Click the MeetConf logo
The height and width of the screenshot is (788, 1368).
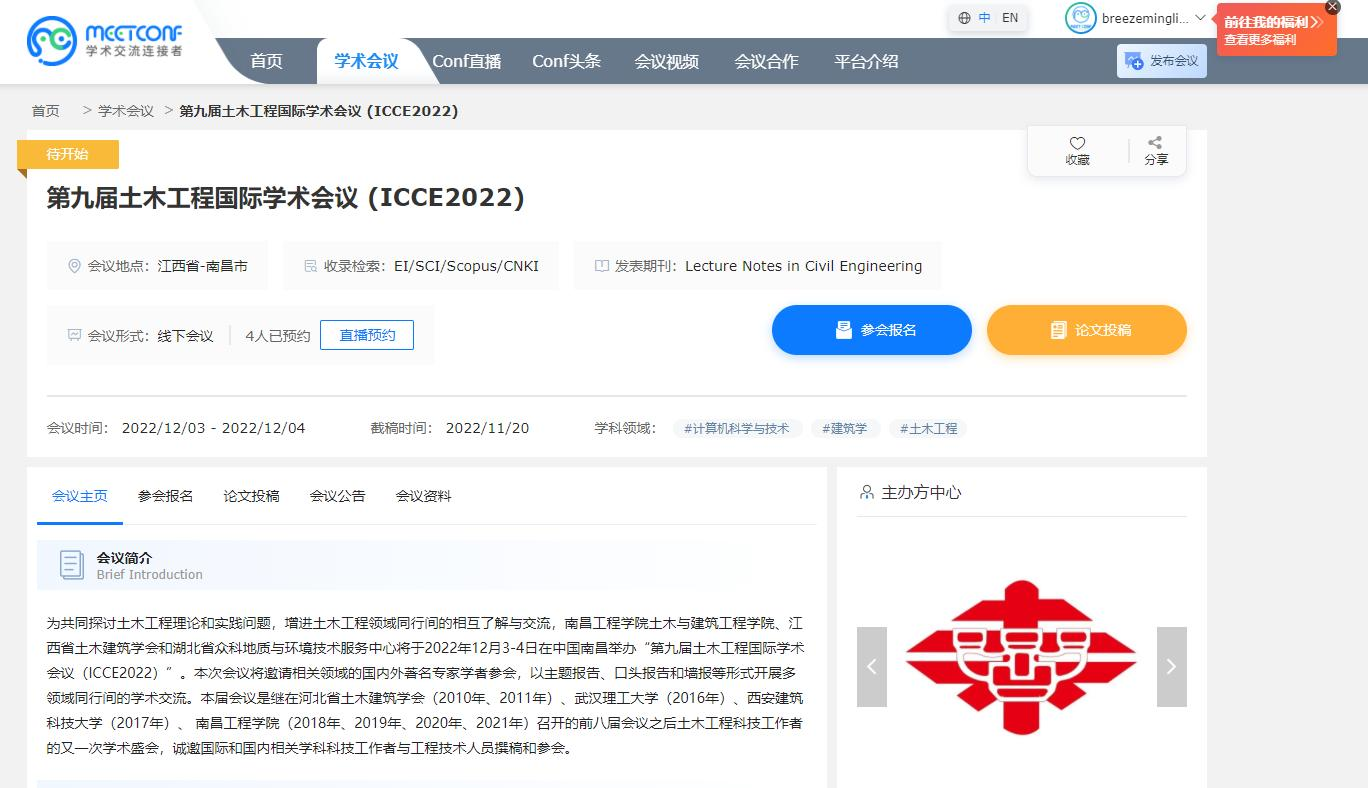click(x=105, y=39)
